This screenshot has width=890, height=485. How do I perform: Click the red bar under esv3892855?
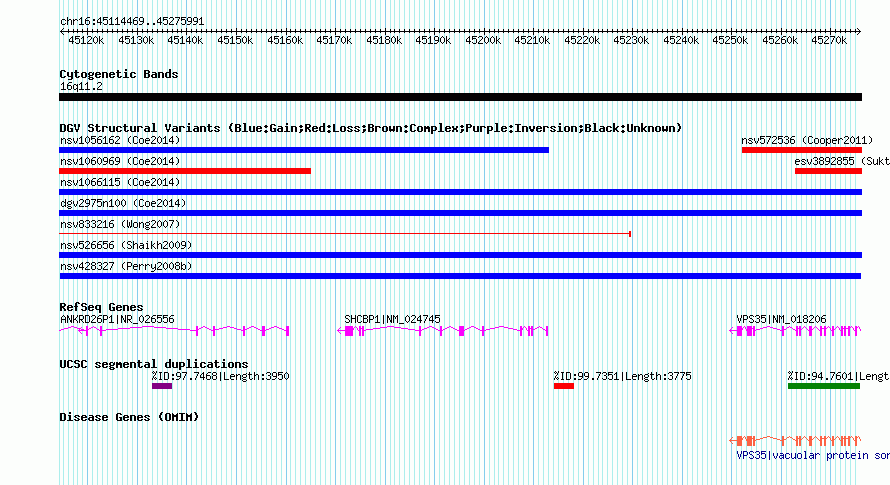(x=828, y=171)
